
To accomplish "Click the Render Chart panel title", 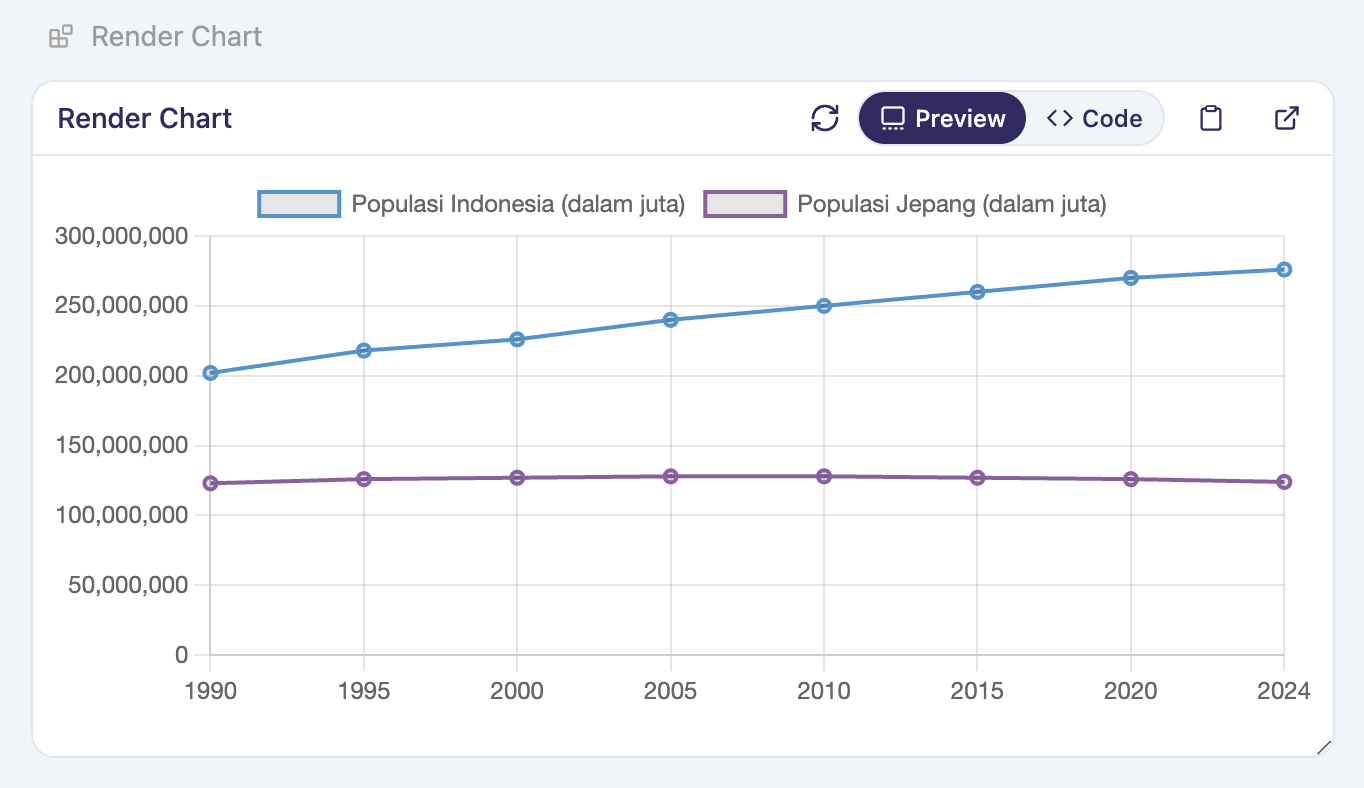I will [145, 118].
